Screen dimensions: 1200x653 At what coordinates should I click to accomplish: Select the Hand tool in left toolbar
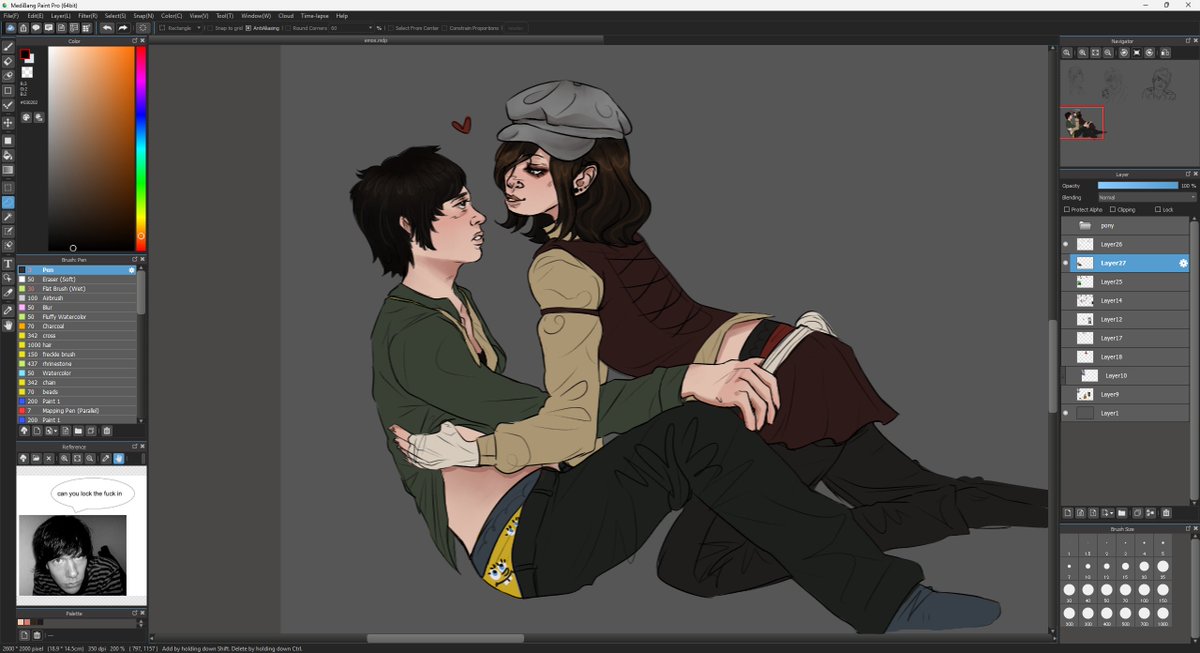[x=8, y=325]
